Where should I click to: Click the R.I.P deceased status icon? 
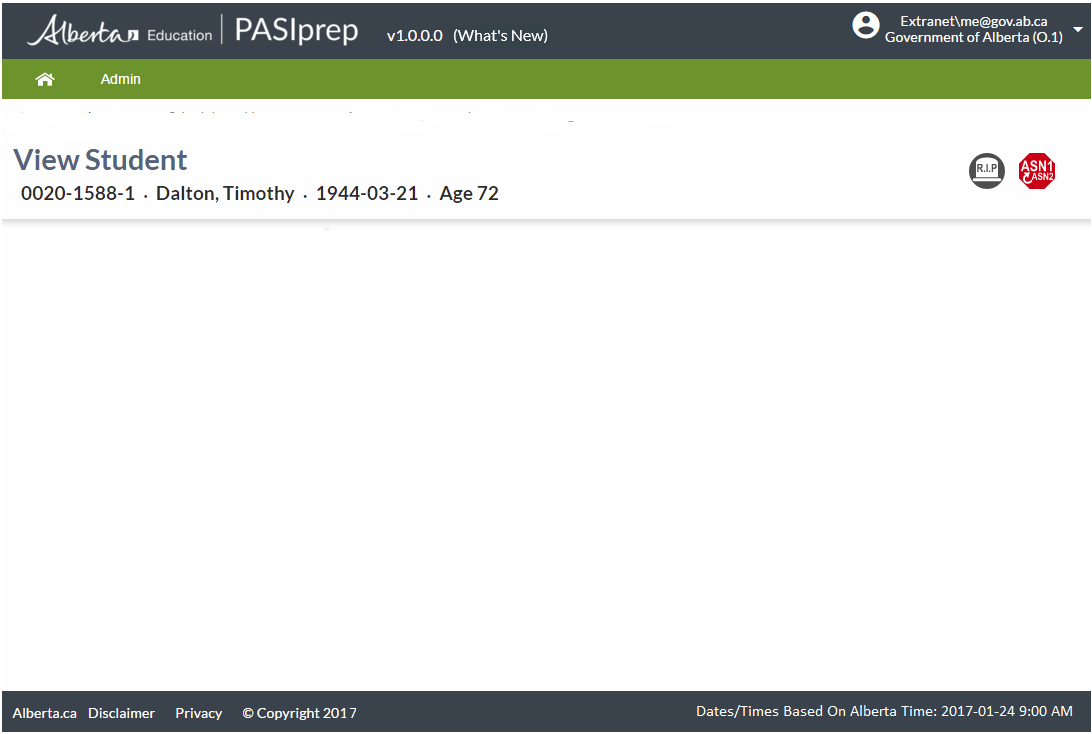(x=986, y=171)
